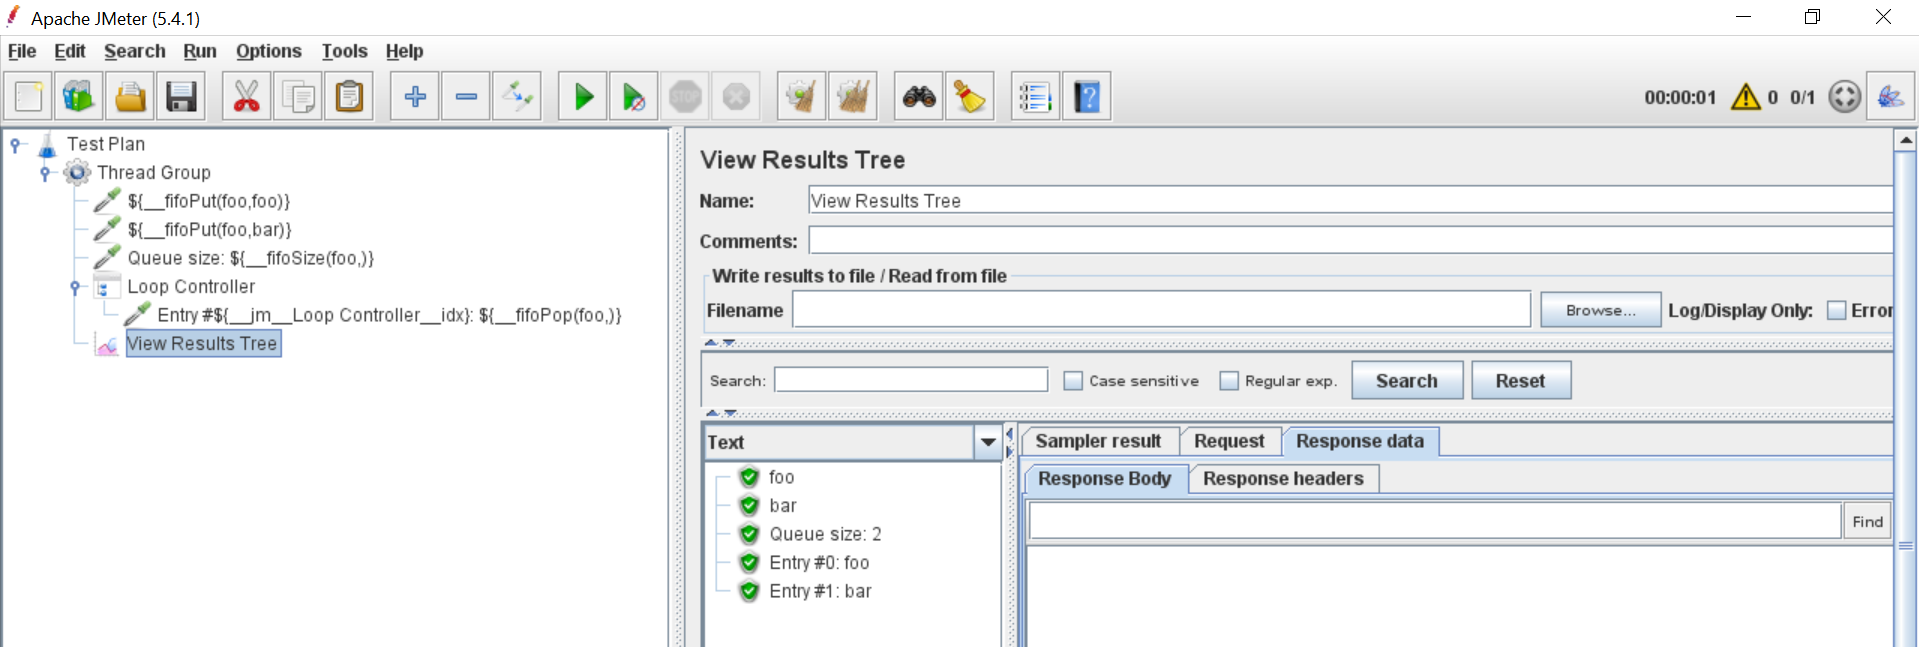This screenshot has height=647, width=1919.
Task: Select the Response data tab
Action: (1360, 441)
